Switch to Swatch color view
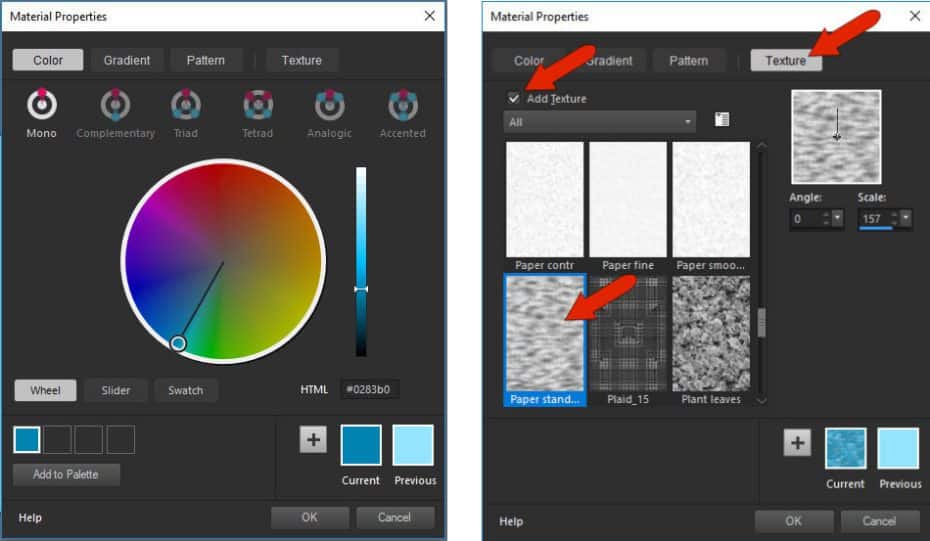The height and width of the screenshot is (541, 930). 186,390
